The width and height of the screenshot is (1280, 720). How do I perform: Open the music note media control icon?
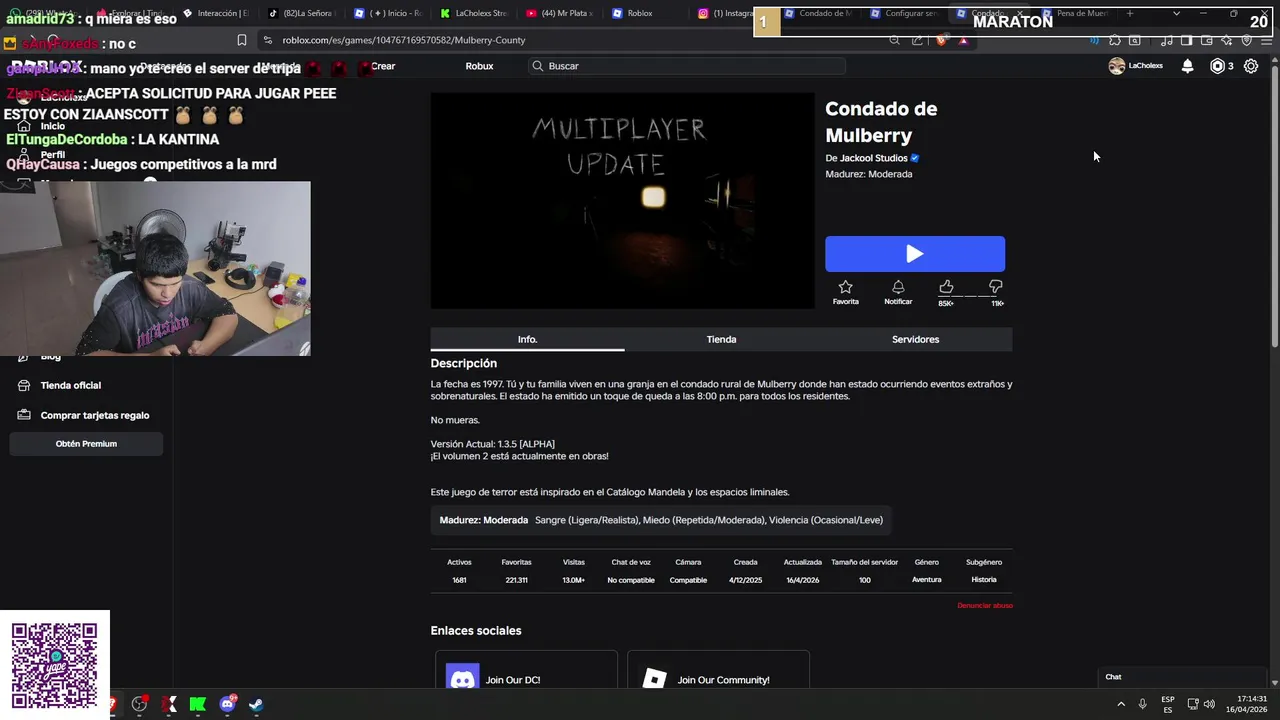(1166, 40)
